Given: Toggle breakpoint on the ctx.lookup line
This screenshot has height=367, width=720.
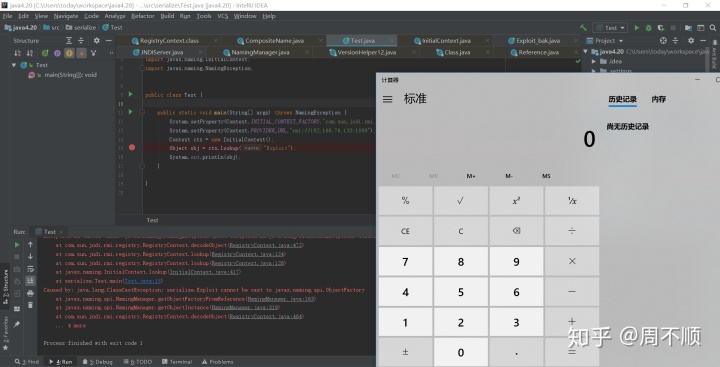Looking at the screenshot, I should coord(132,147).
